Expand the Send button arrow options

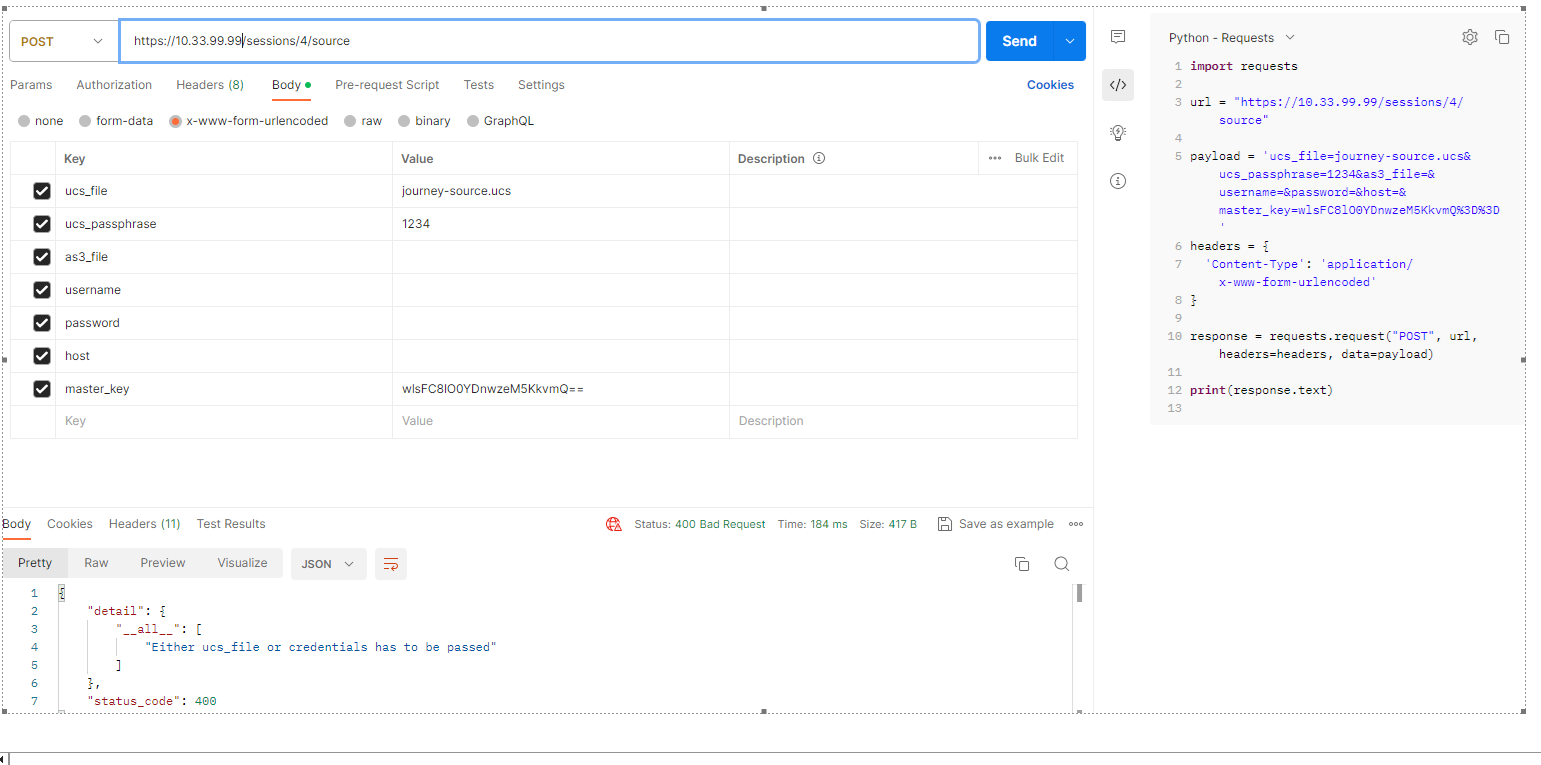(x=1070, y=41)
